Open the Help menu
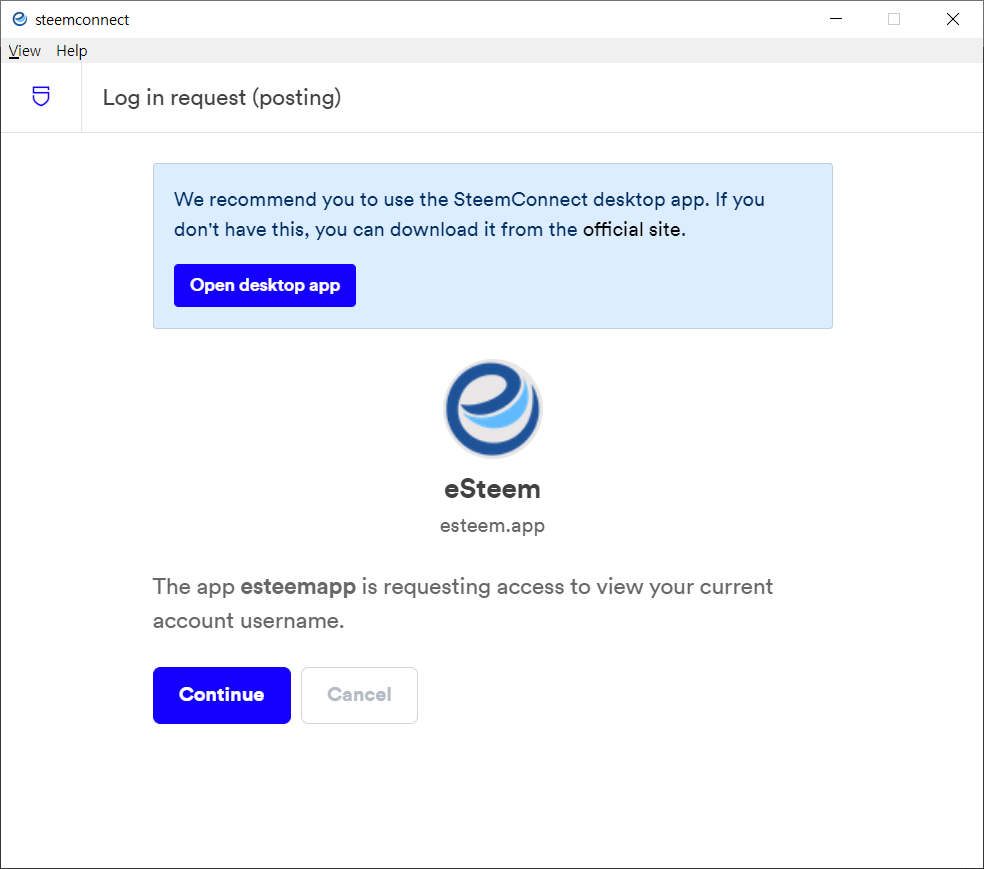 point(72,51)
